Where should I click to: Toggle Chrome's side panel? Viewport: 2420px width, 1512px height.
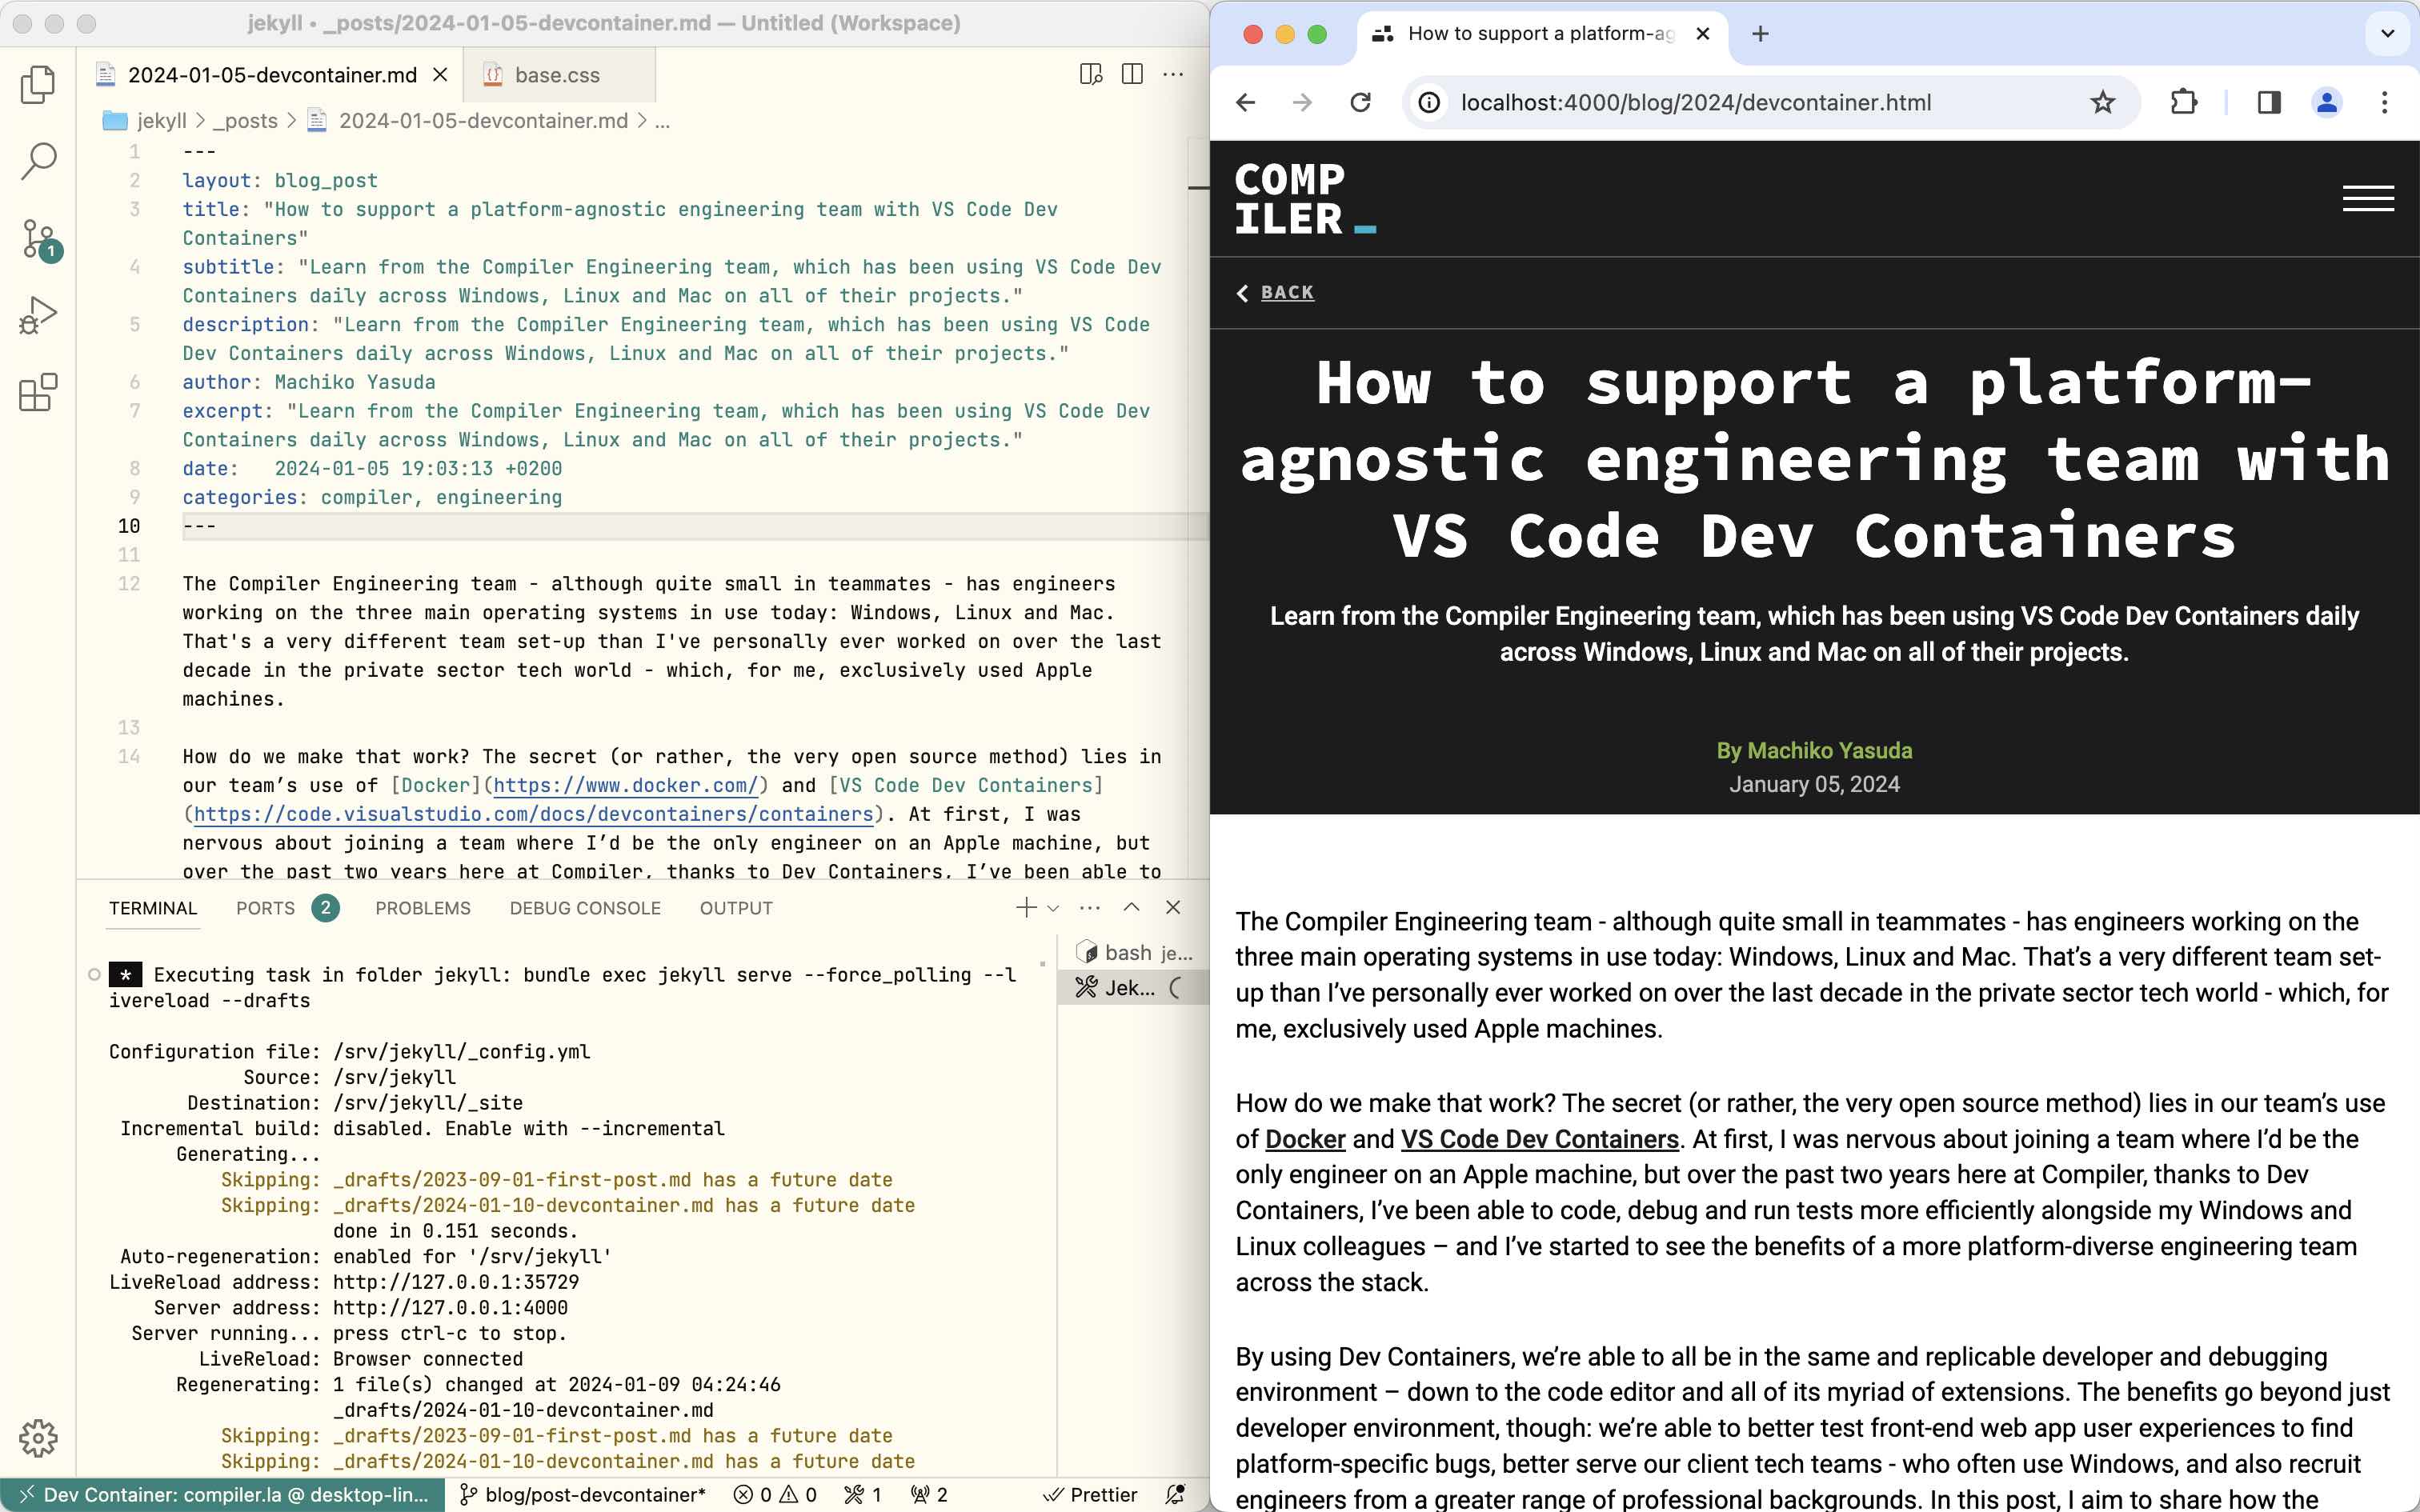pyautogui.click(x=2267, y=102)
